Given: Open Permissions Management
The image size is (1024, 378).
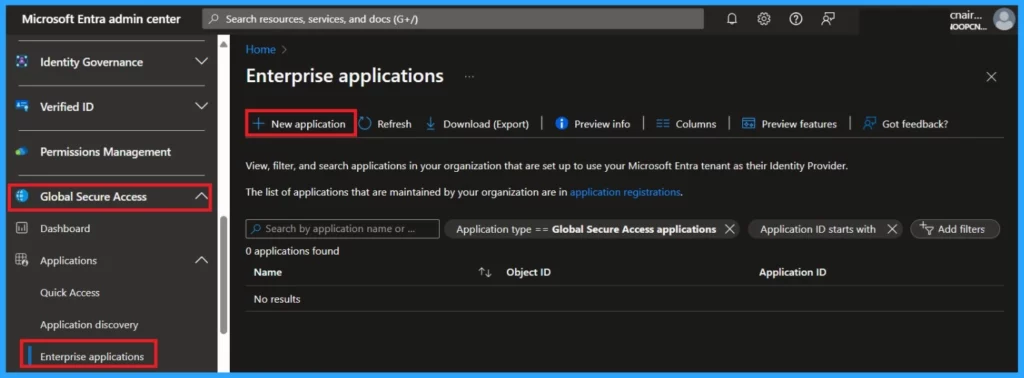Looking at the screenshot, I should click(105, 151).
